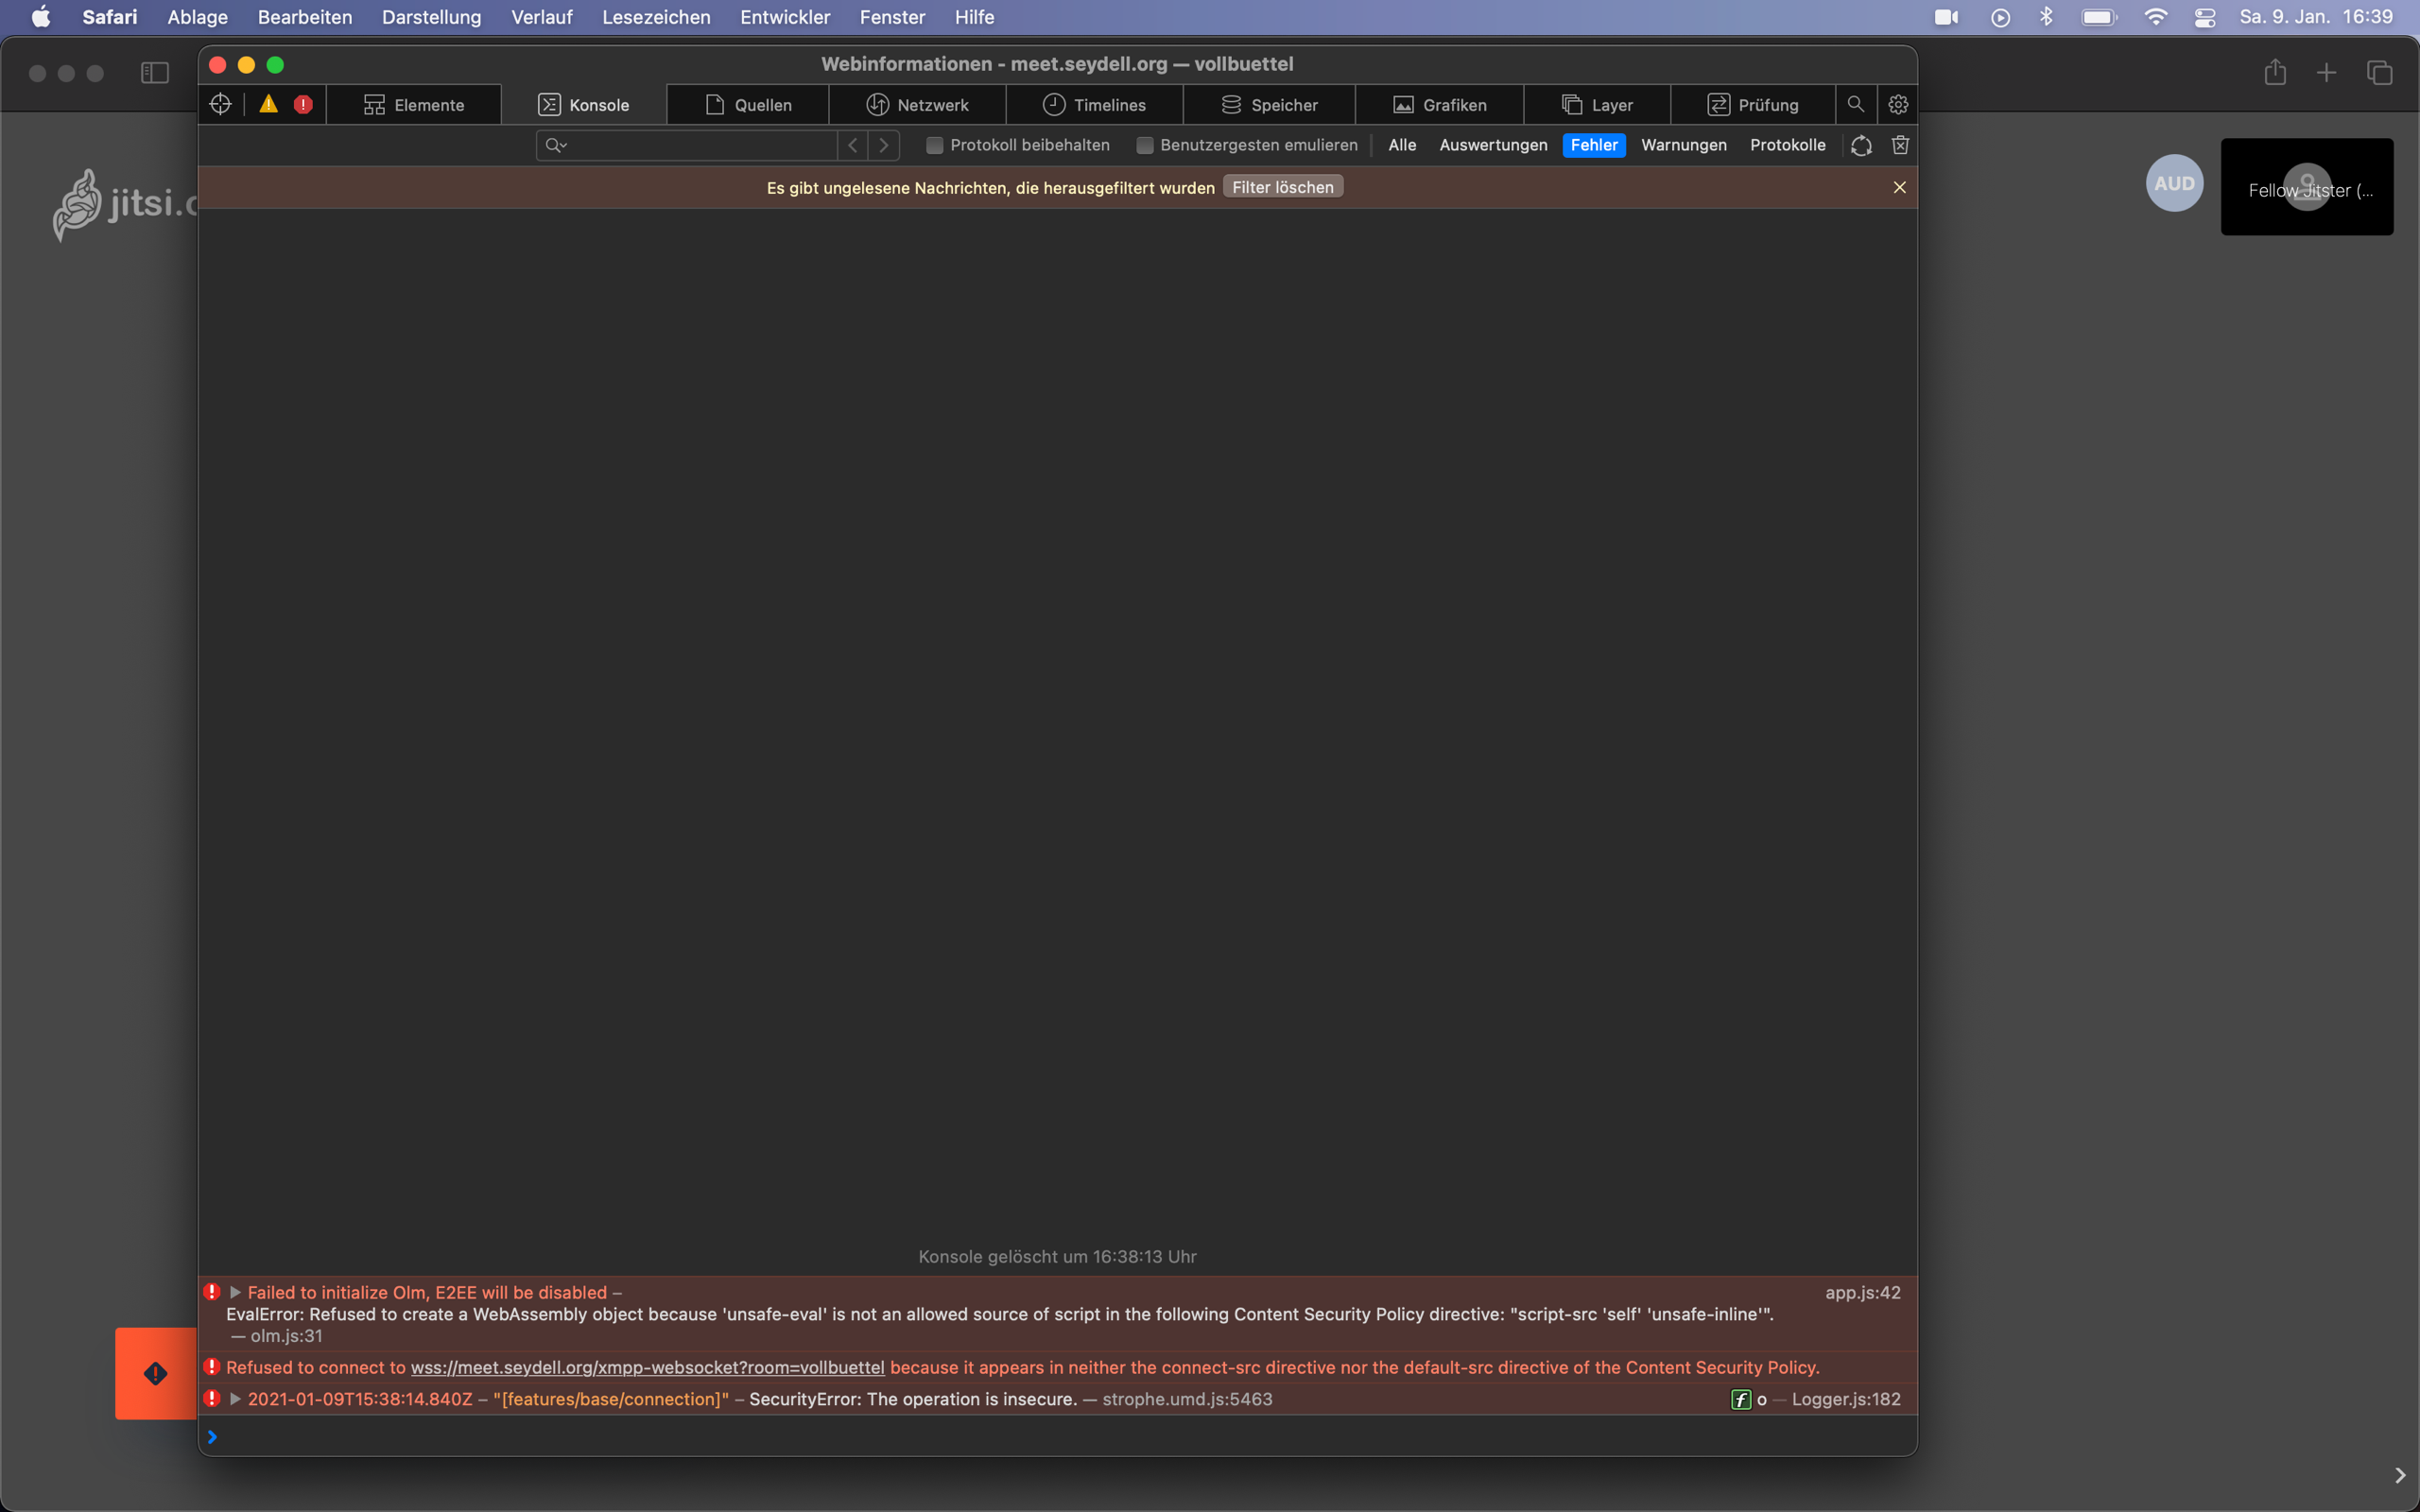Click the Safari share icon

click(x=2275, y=73)
